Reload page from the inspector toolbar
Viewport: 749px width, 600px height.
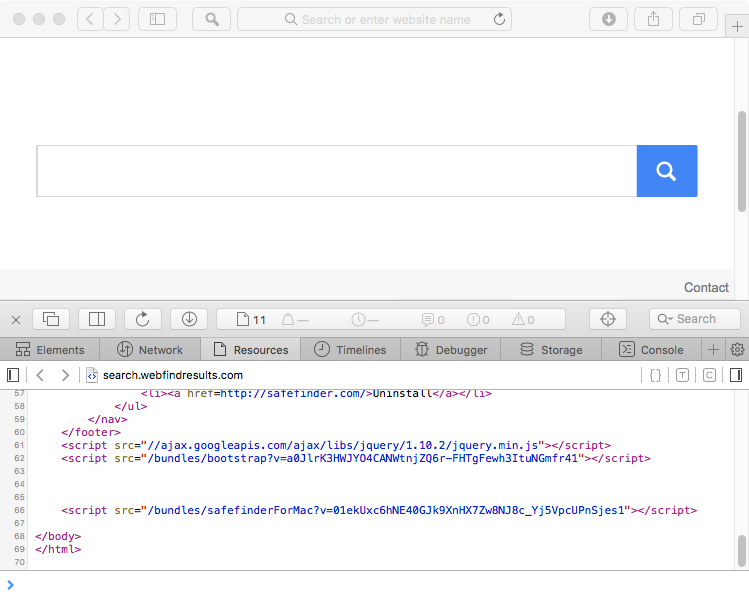tap(143, 319)
